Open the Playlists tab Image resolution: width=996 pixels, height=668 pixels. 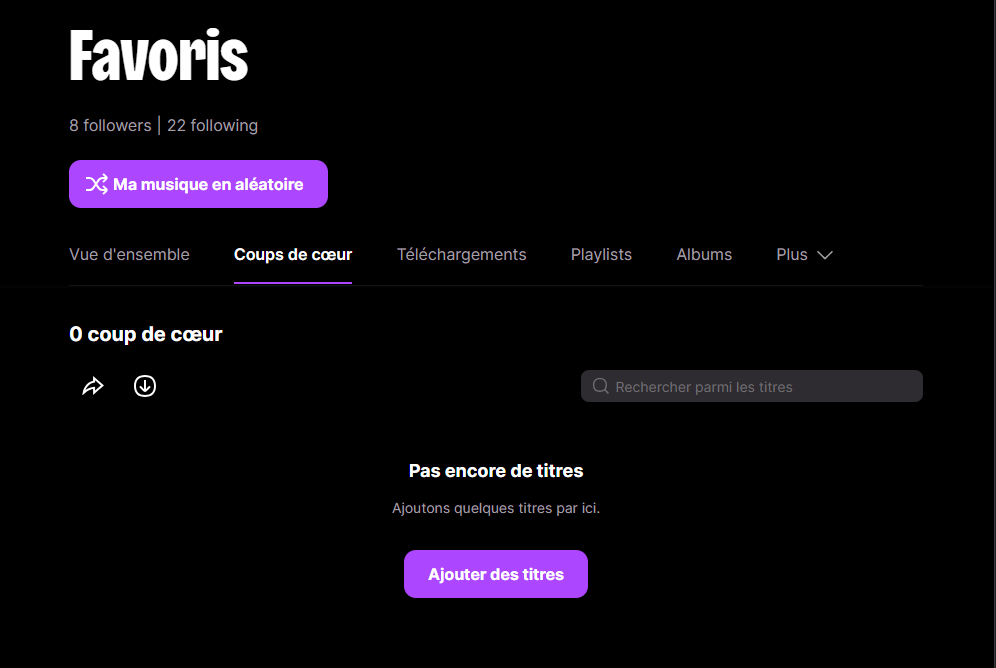click(x=601, y=255)
